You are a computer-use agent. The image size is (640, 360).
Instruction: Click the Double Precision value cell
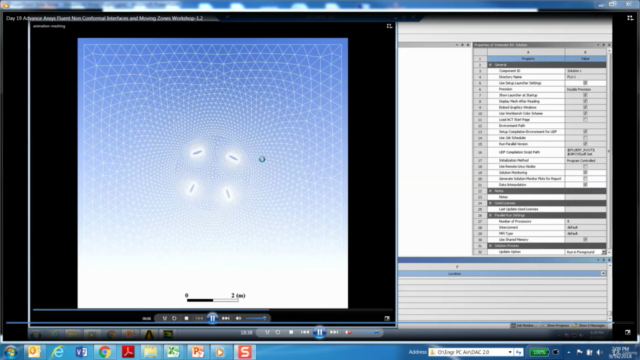(585, 89)
